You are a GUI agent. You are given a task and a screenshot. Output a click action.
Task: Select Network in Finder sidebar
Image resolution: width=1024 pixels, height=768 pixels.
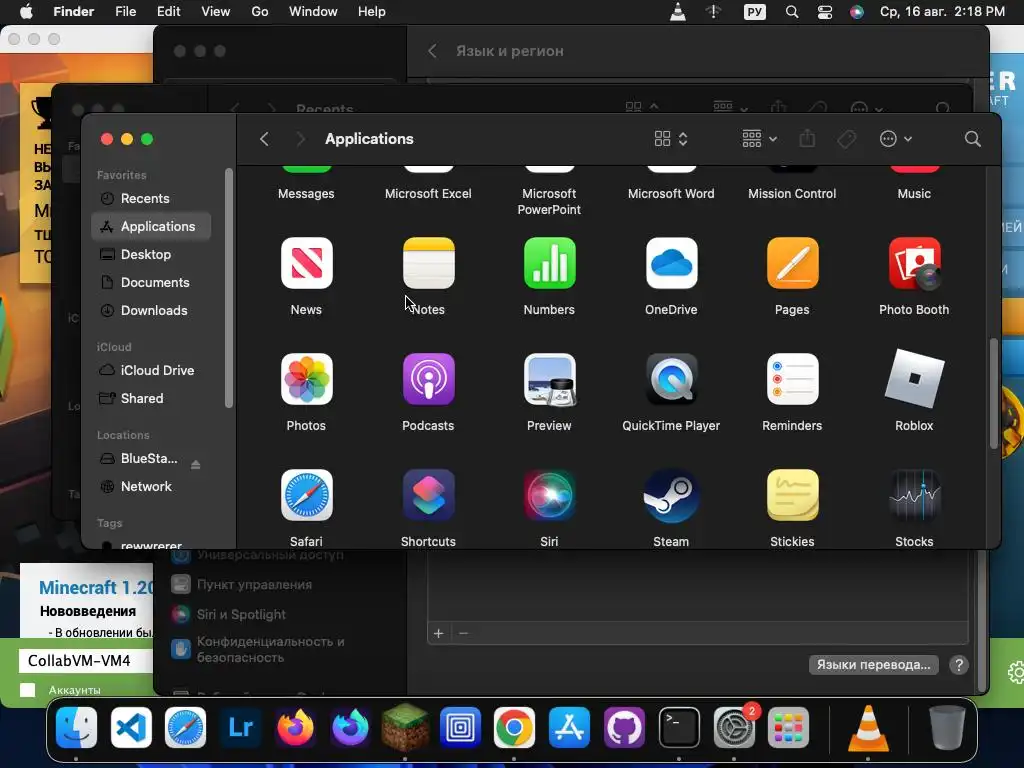pyautogui.click(x=152, y=487)
